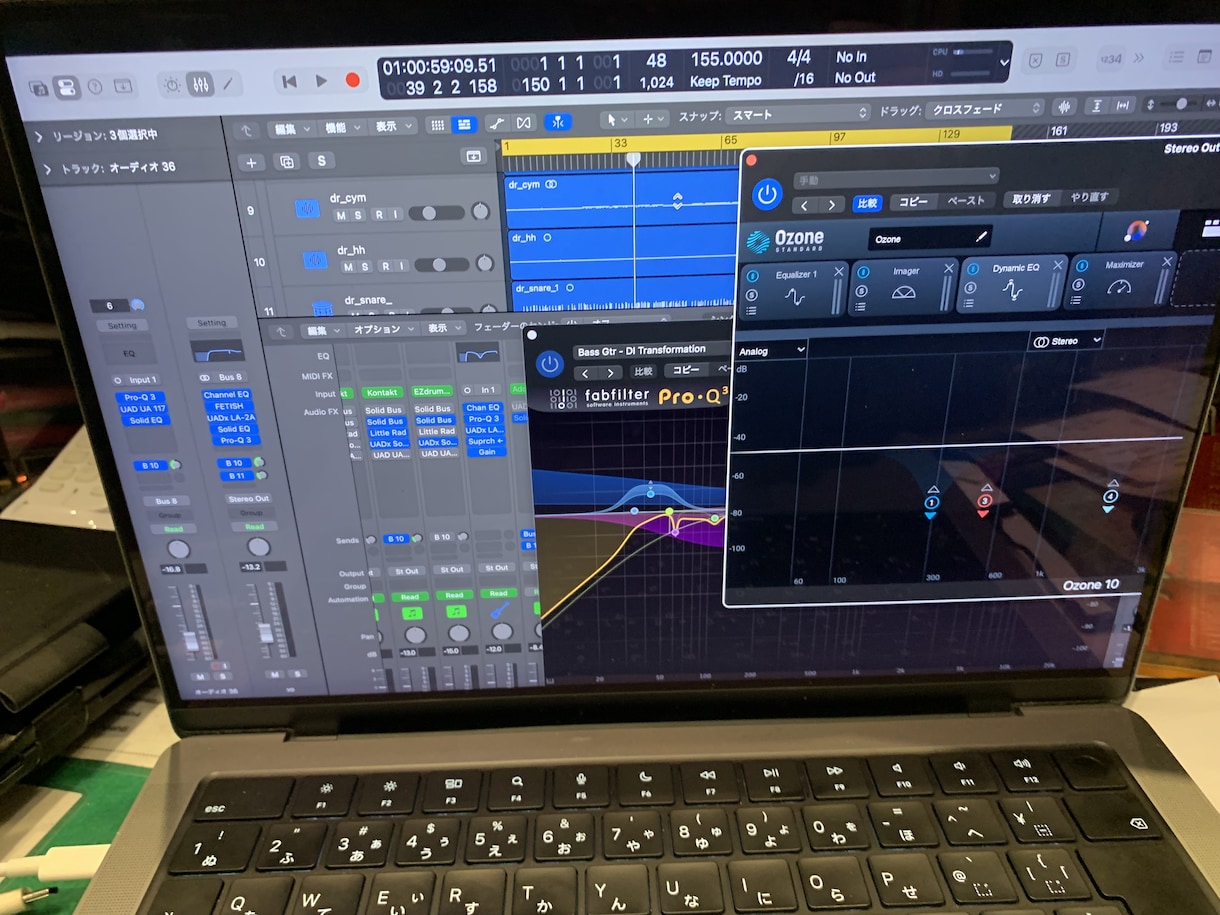Open the Ozone Analog mode dropdown
The width and height of the screenshot is (1220, 915).
(x=771, y=351)
